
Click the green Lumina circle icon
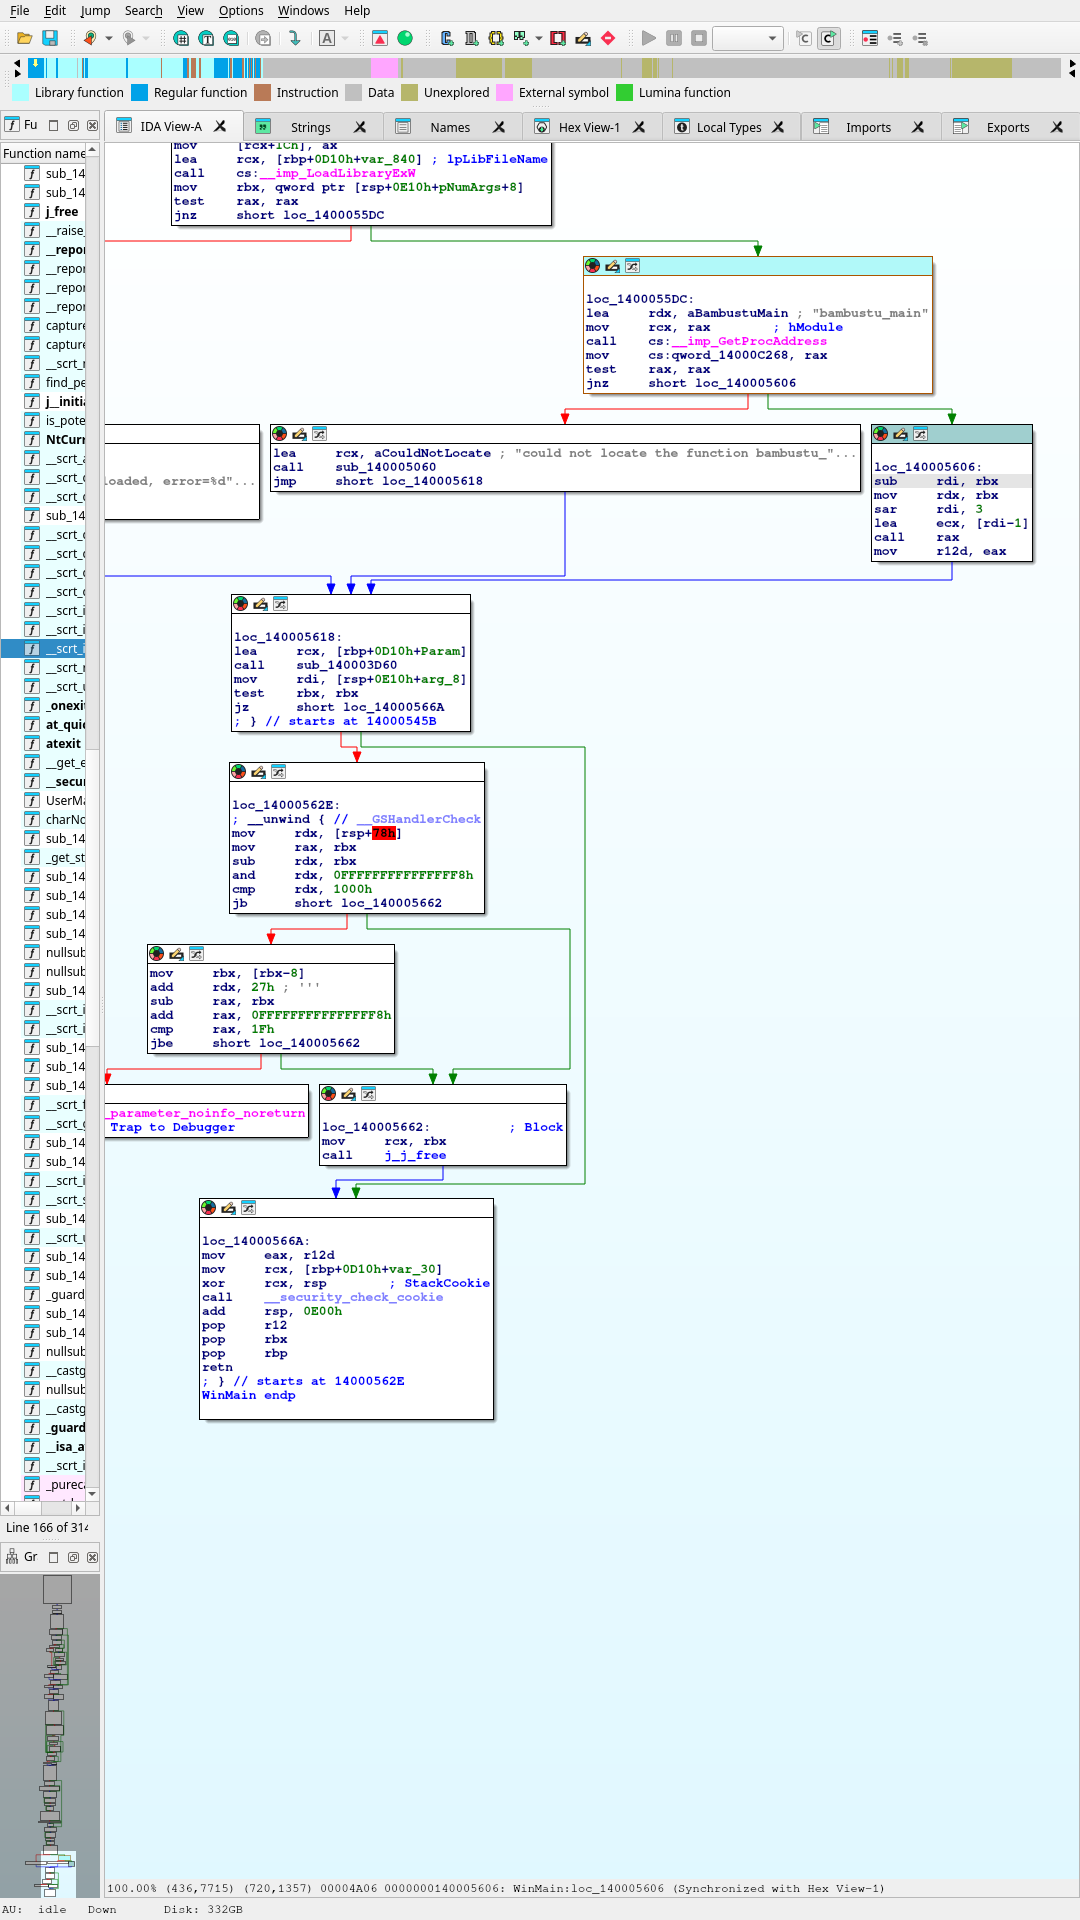tap(405, 38)
